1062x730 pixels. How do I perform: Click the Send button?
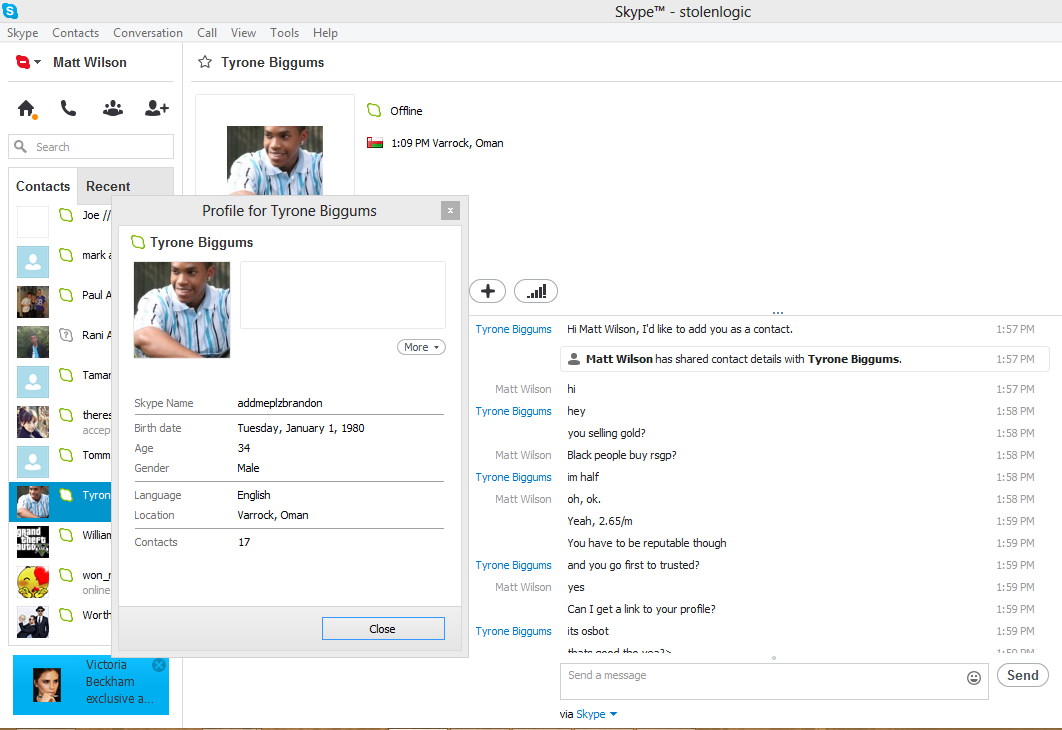point(1023,675)
